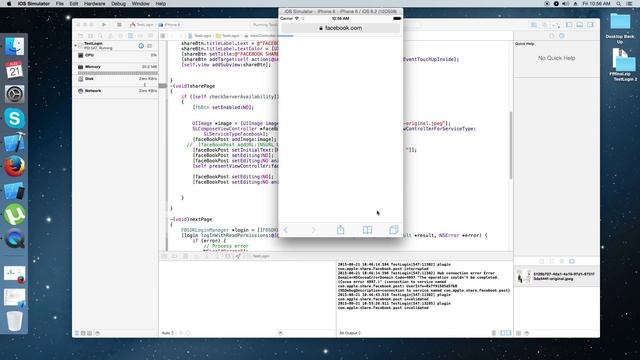Click the All Output console dropdown
The width and height of the screenshot is (640, 360).
pyautogui.click(x=350, y=333)
